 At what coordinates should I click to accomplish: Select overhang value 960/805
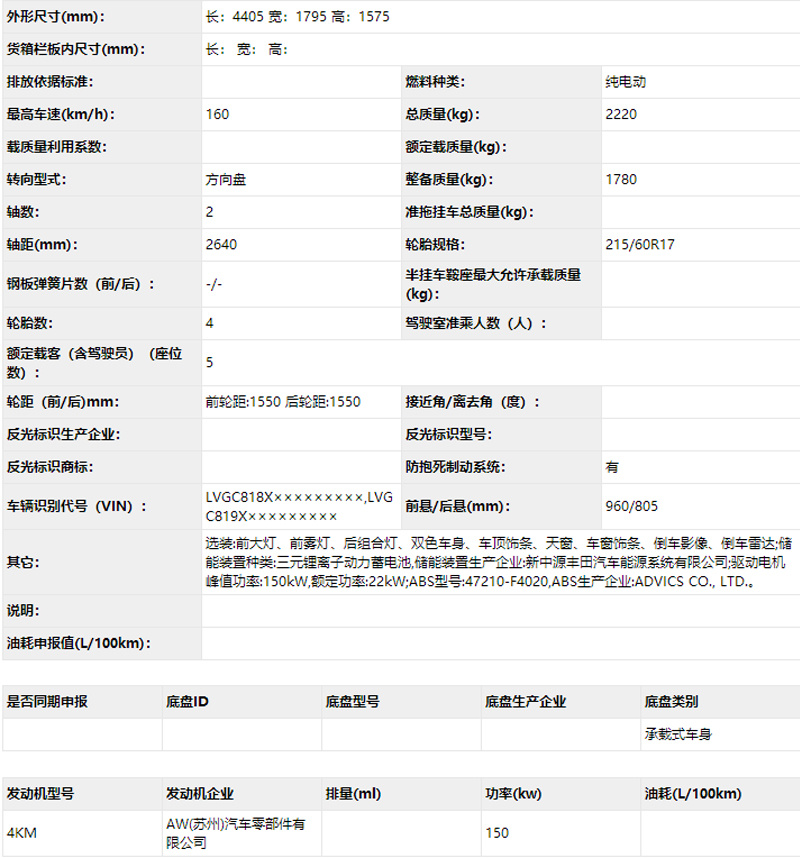point(631,506)
